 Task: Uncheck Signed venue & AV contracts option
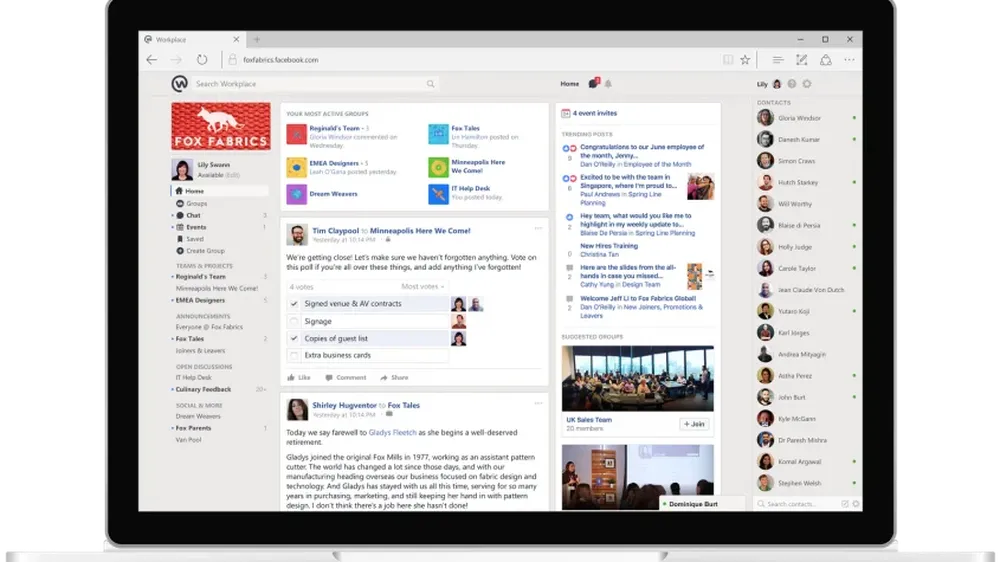tap(294, 303)
